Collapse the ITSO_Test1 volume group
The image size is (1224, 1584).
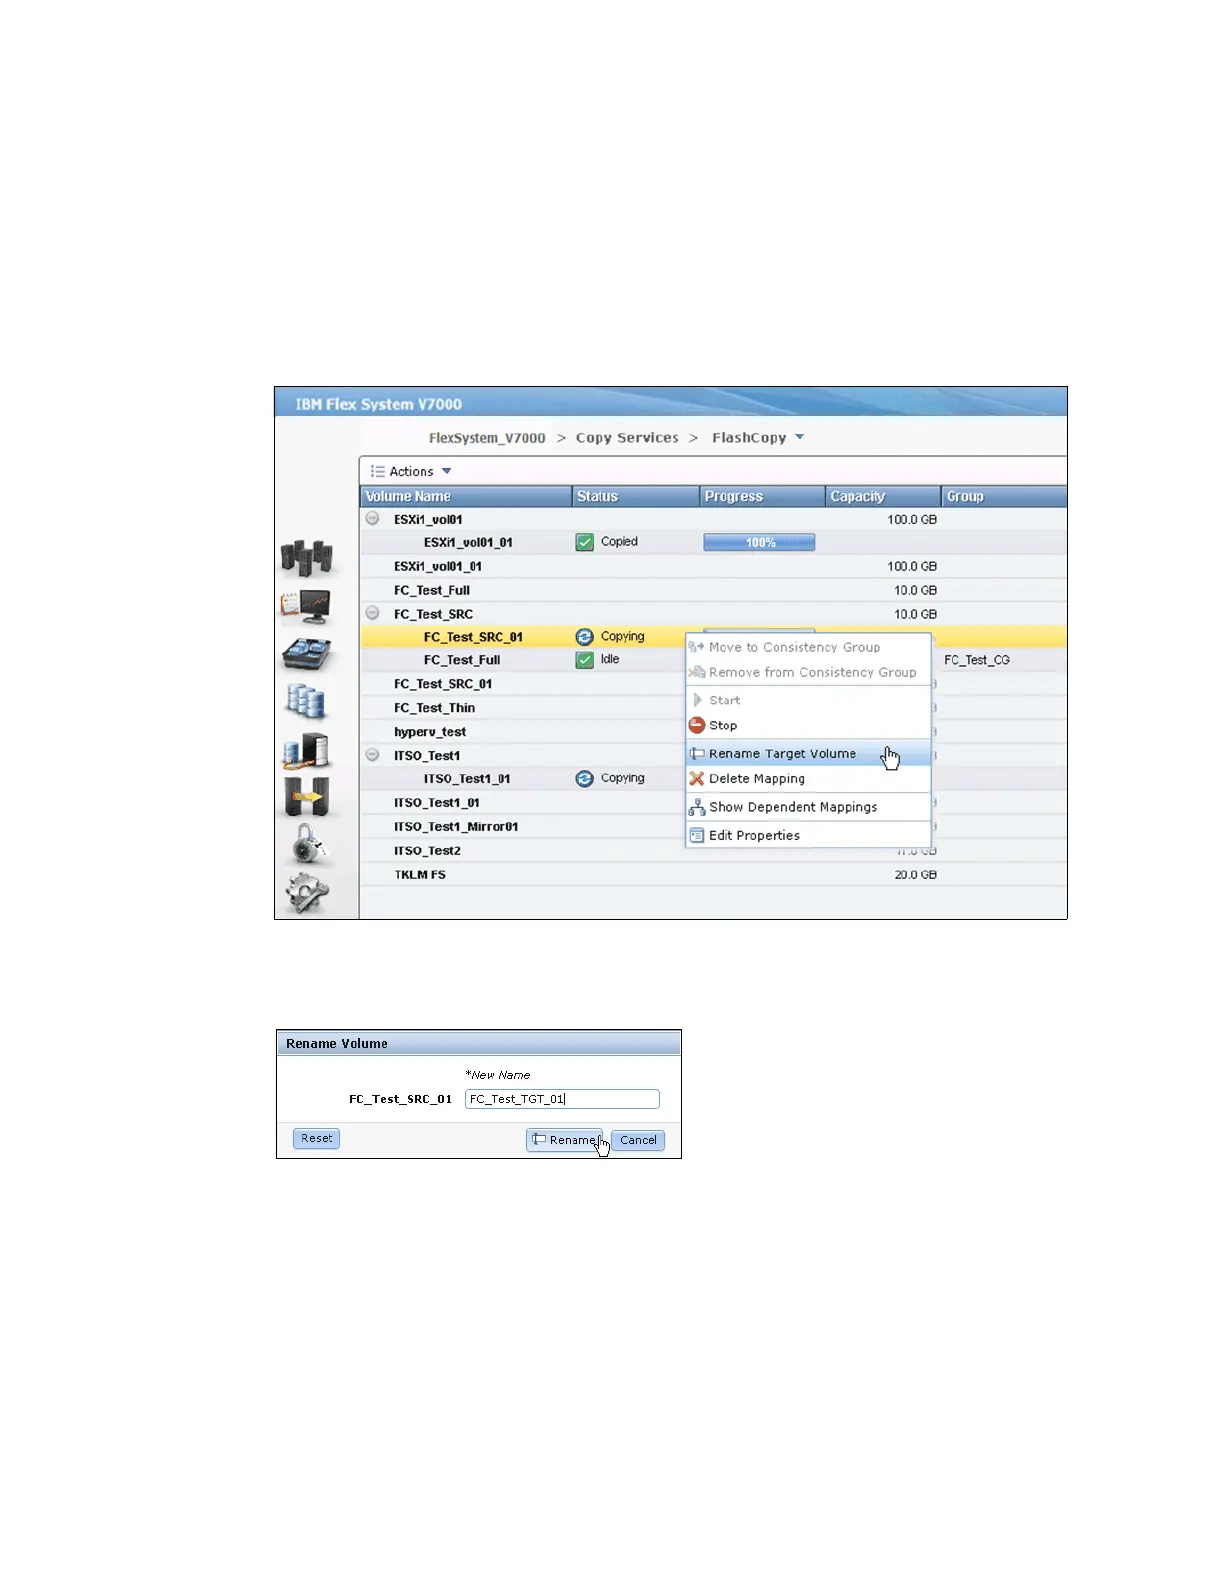coord(372,755)
